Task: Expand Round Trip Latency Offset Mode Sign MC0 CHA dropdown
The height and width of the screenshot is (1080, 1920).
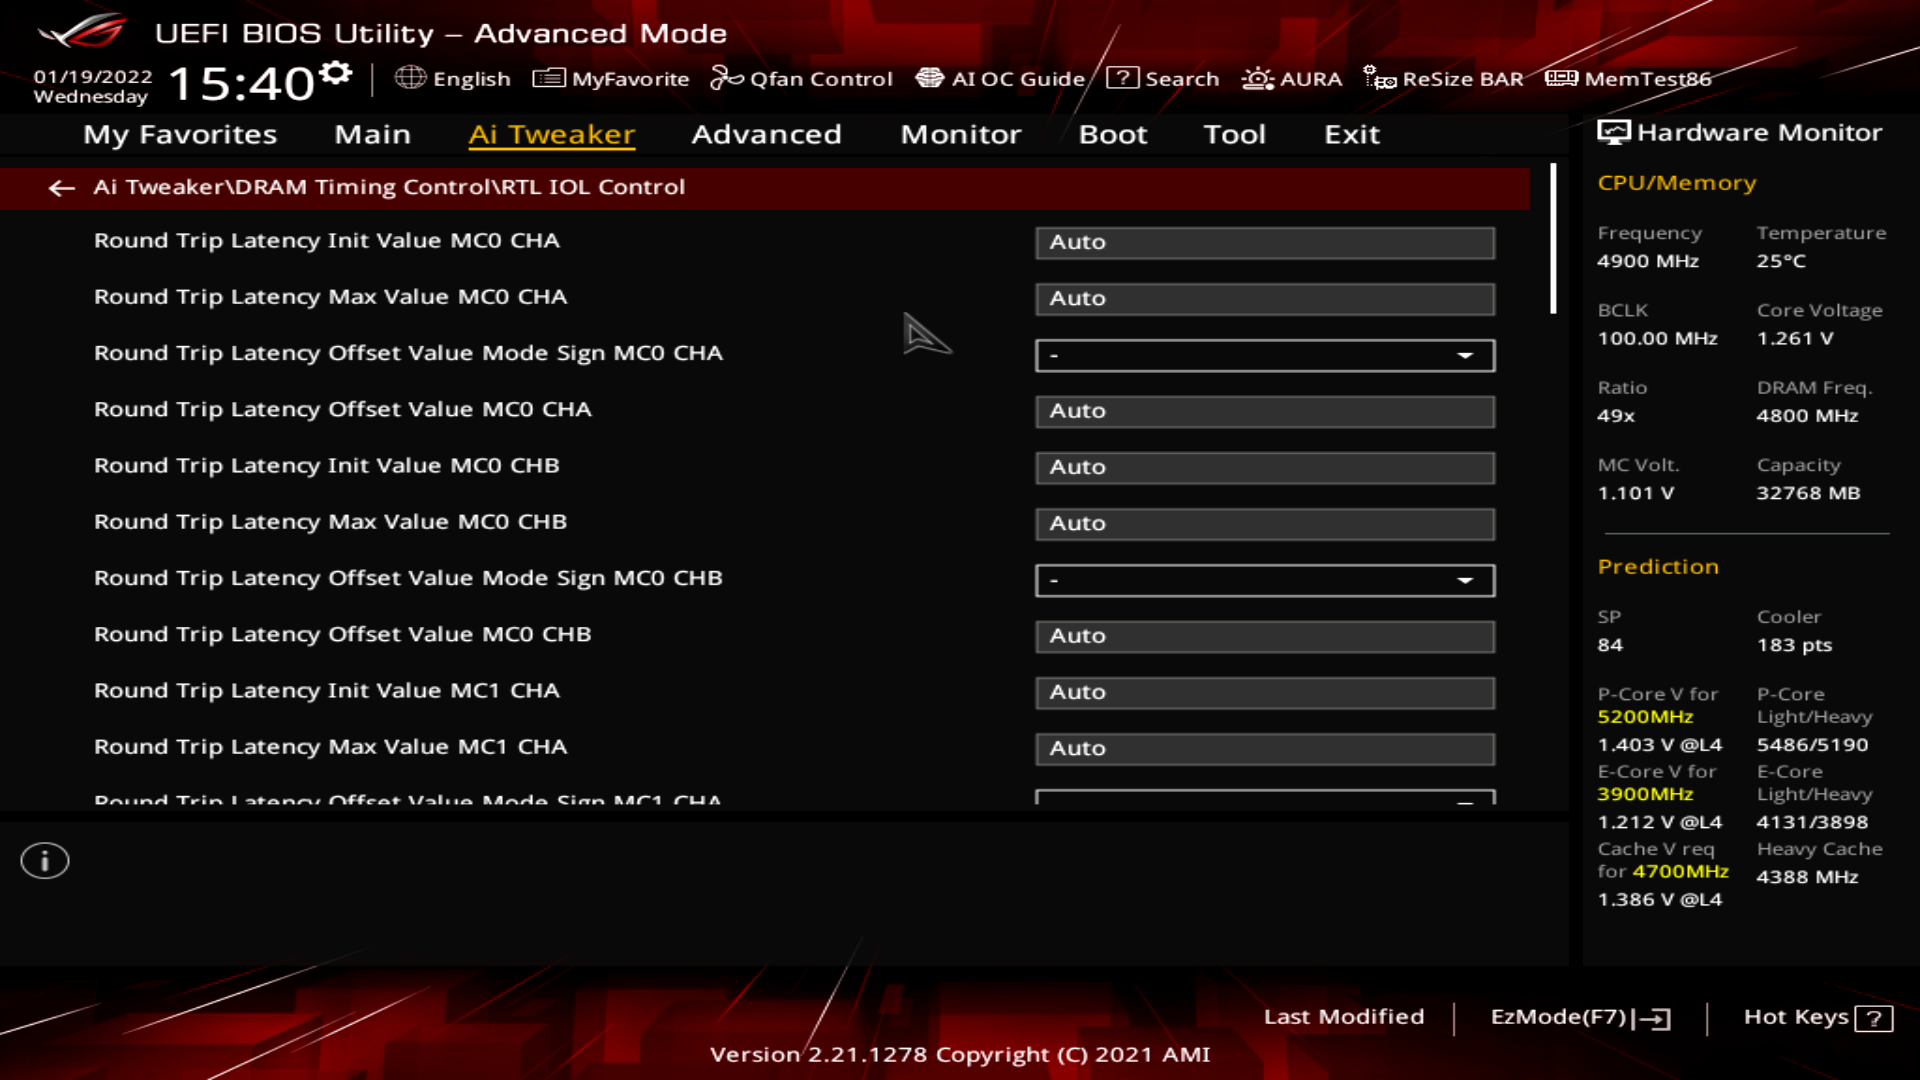Action: point(1466,355)
